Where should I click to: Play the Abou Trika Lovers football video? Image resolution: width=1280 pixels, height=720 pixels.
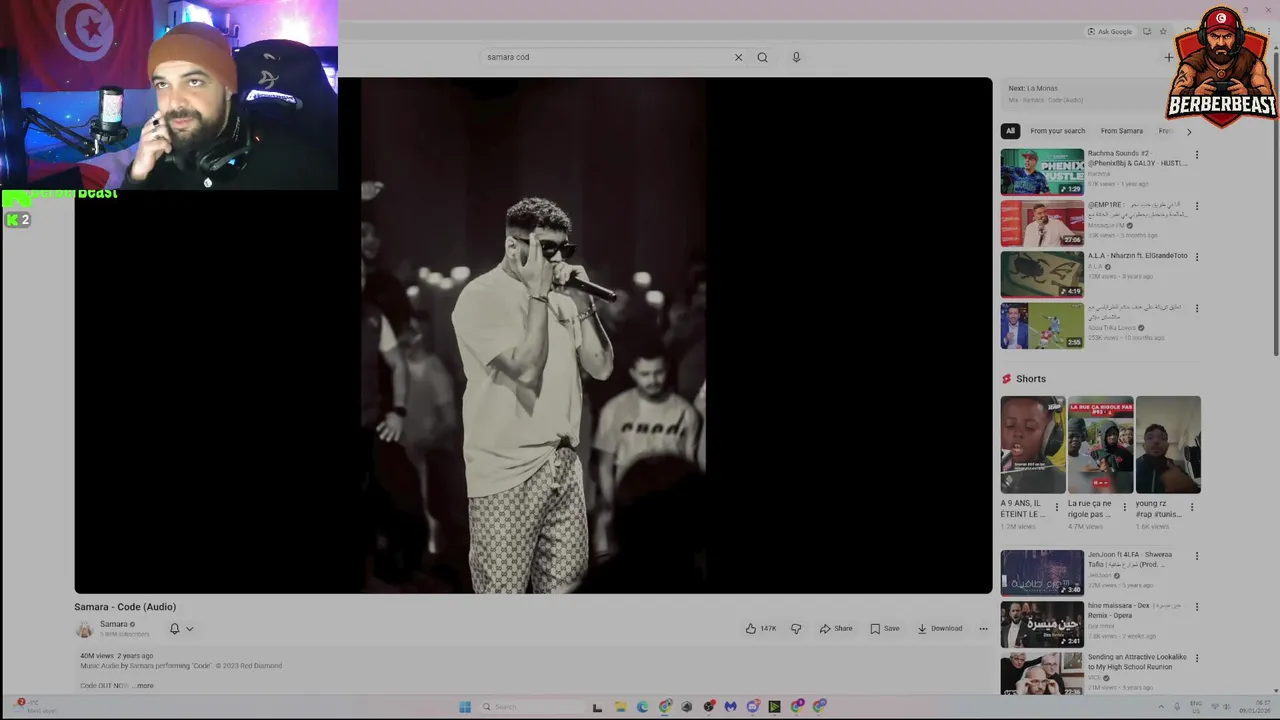point(1042,325)
